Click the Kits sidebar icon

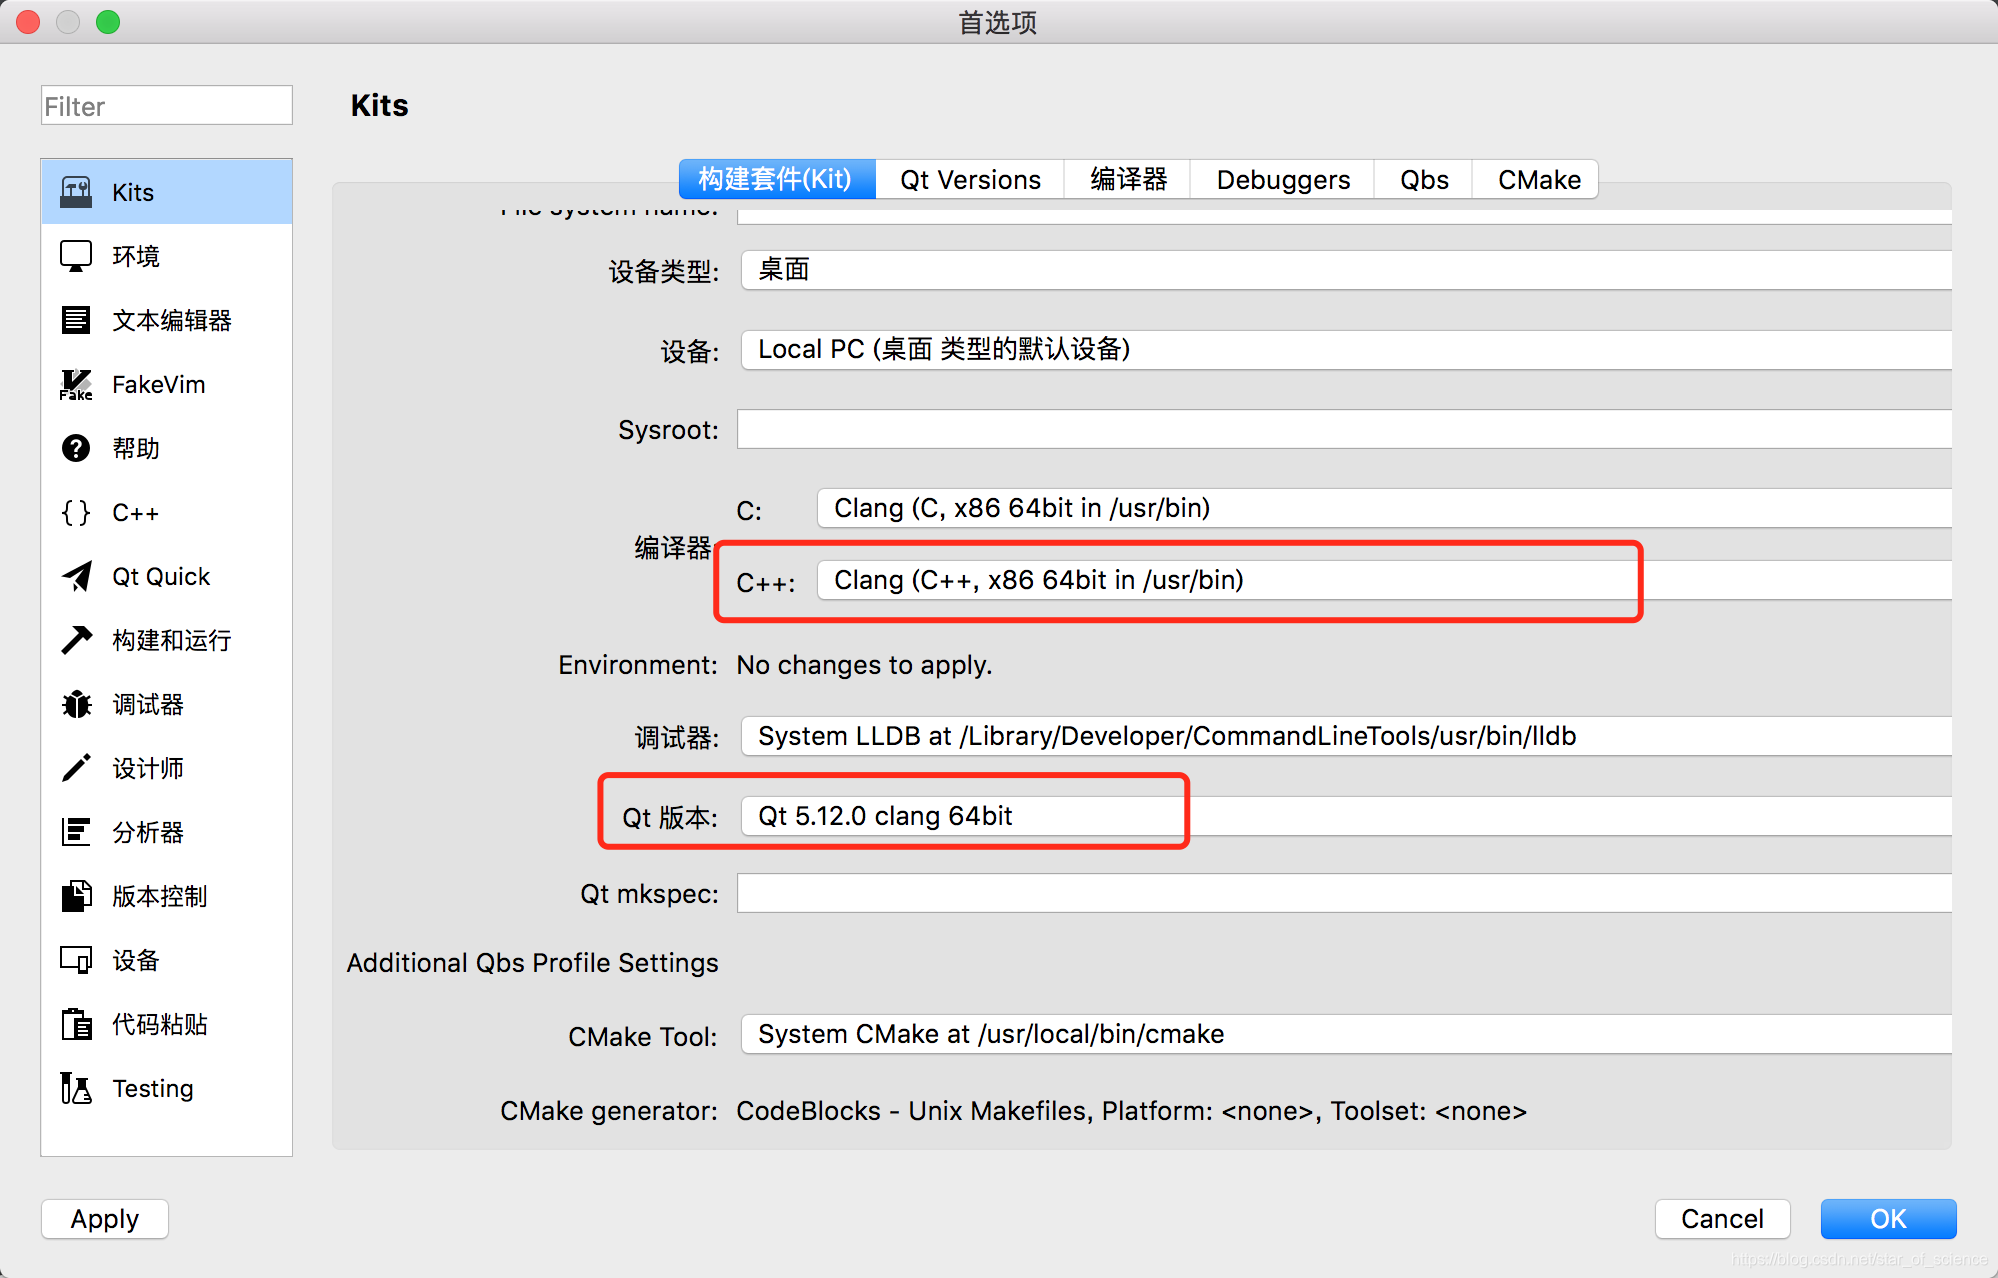tap(74, 191)
